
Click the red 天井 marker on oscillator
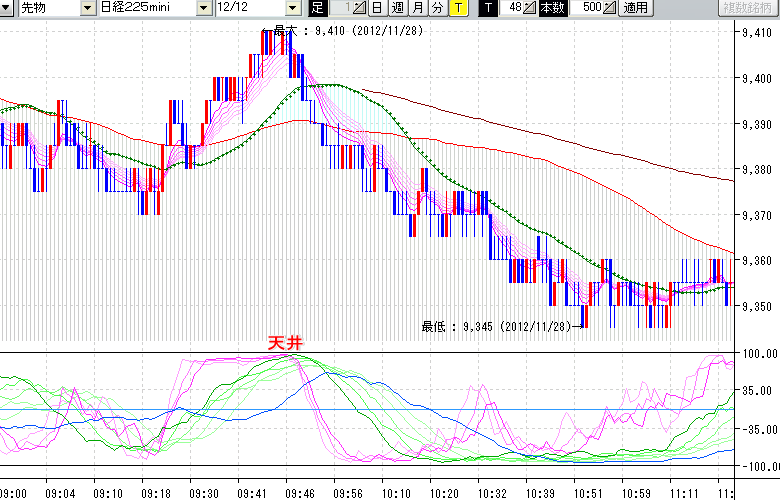coord(285,342)
